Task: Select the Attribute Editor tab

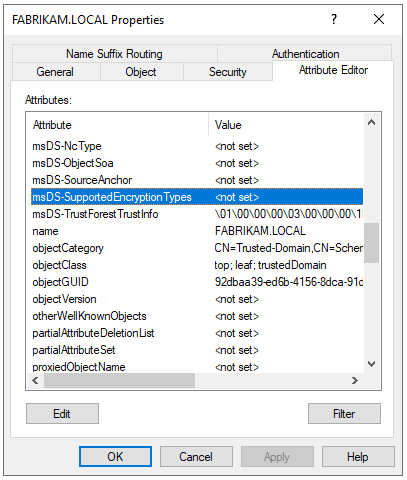Action: click(x=333, y=70)
